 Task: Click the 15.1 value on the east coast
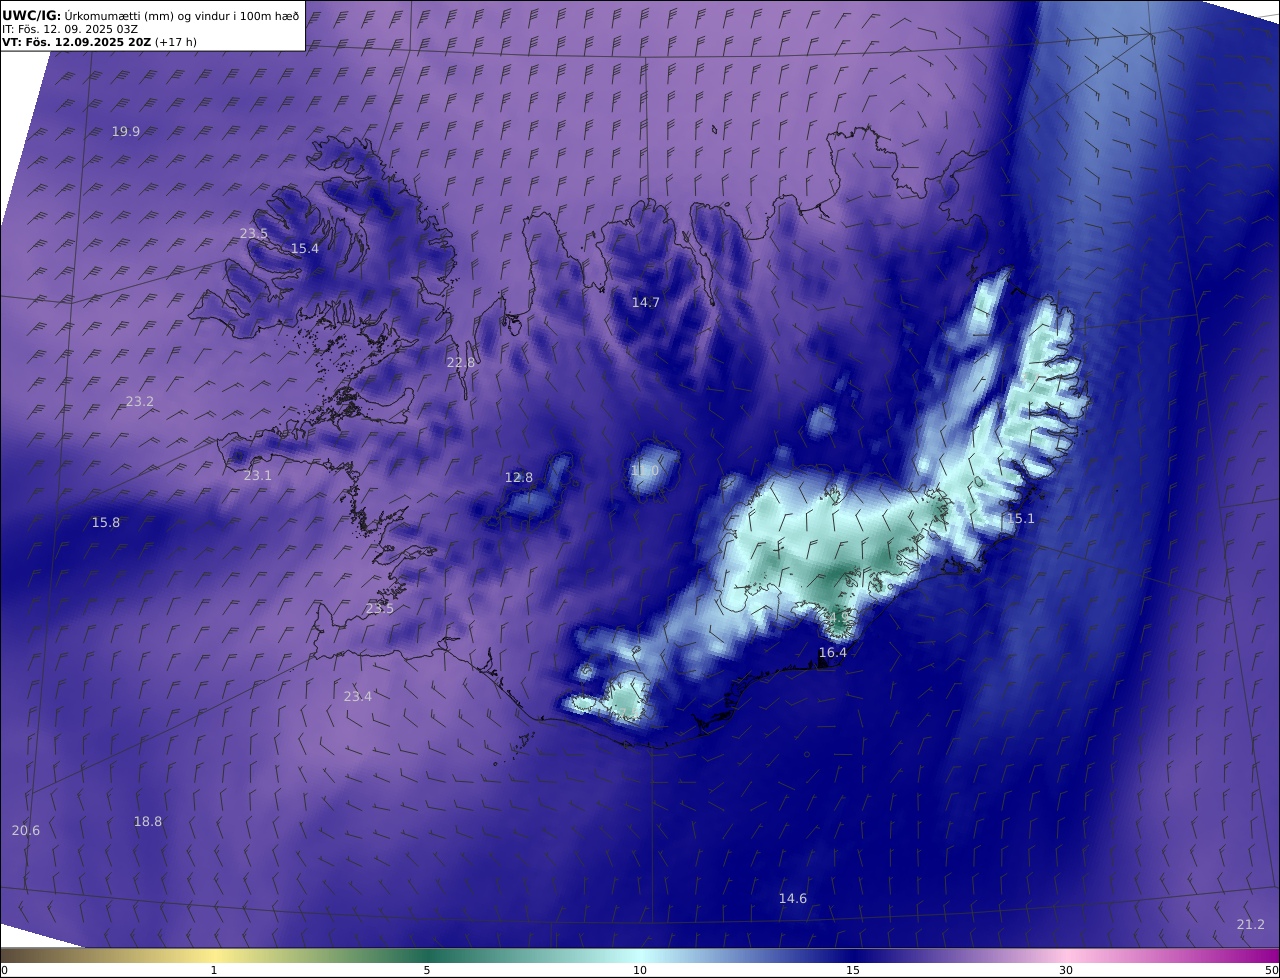pos(1021,518)
